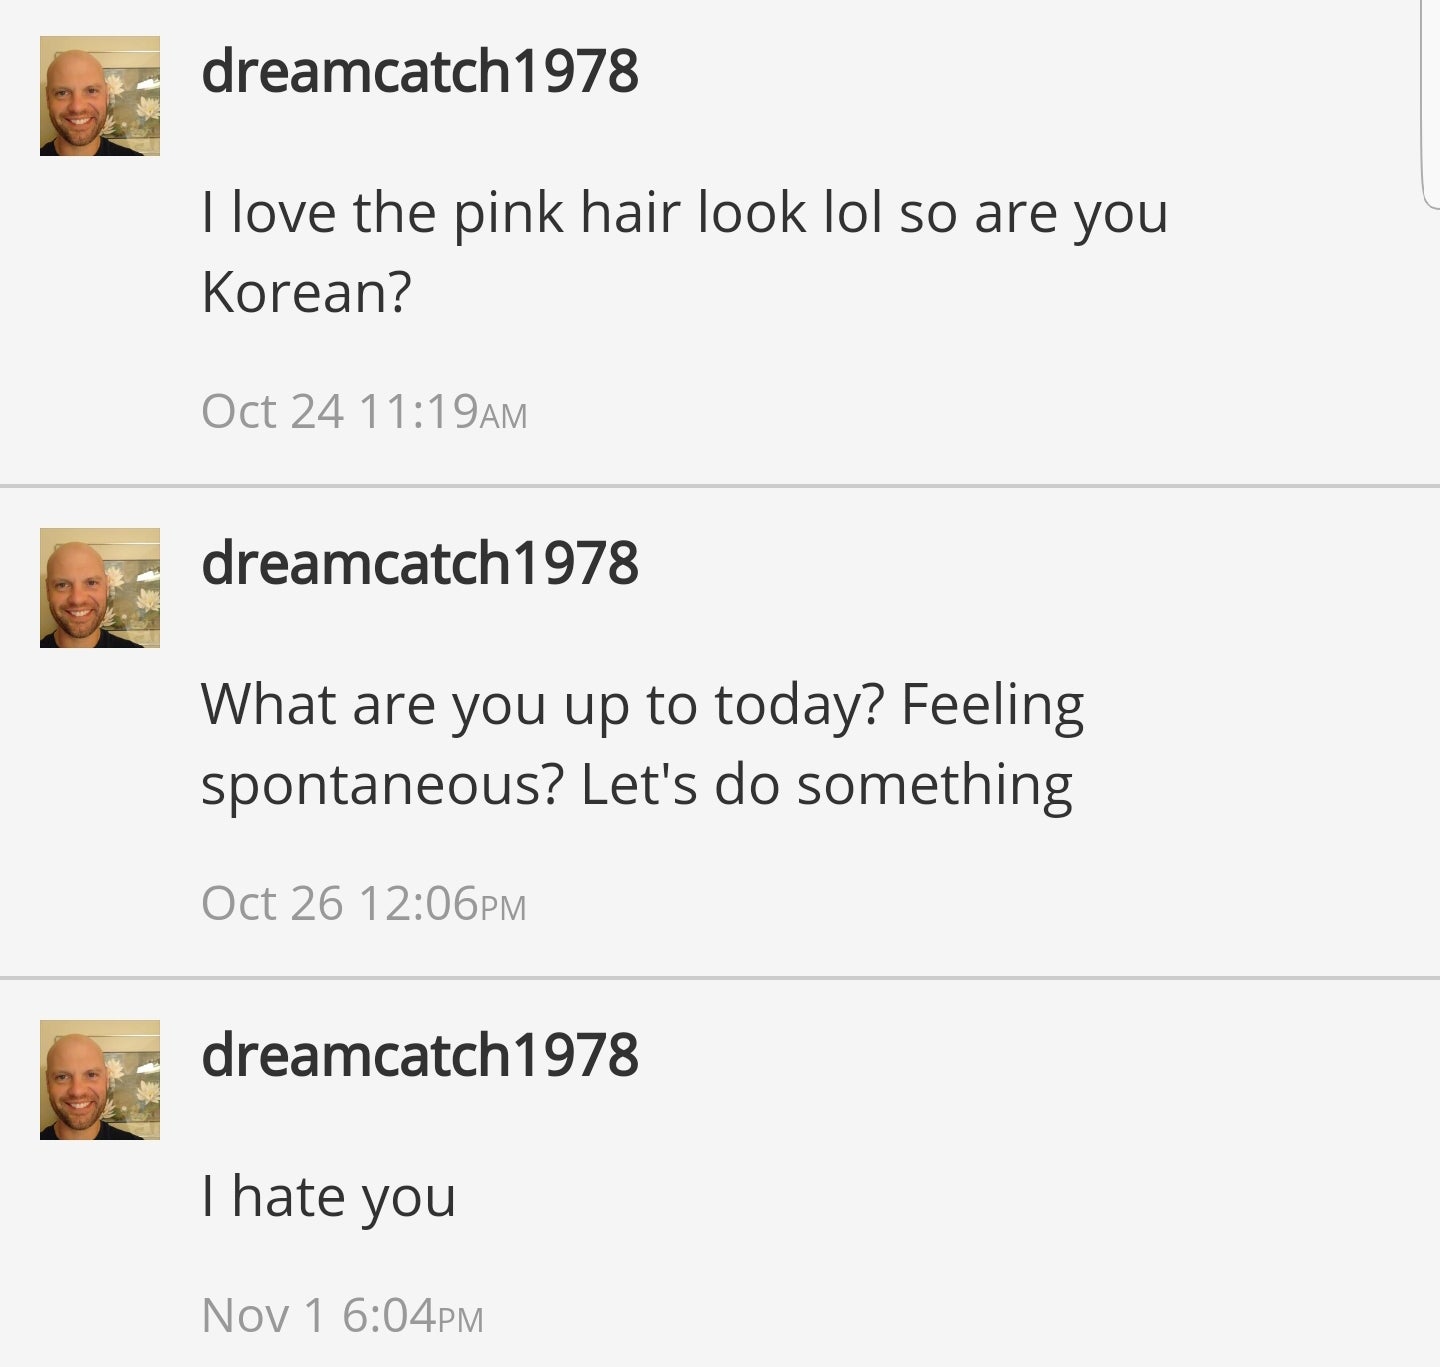The height and width of the screenshot is (1367, 1440).
Task: Tap the profile photo on the Oct 26 message
Action: pos(100,588)
